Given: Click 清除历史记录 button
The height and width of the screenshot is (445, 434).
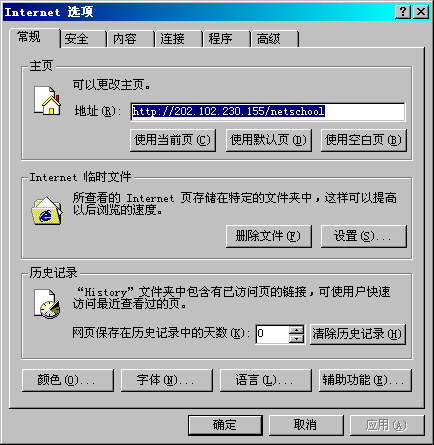Looking at the screenshot, I should click(x=358, y=334).
